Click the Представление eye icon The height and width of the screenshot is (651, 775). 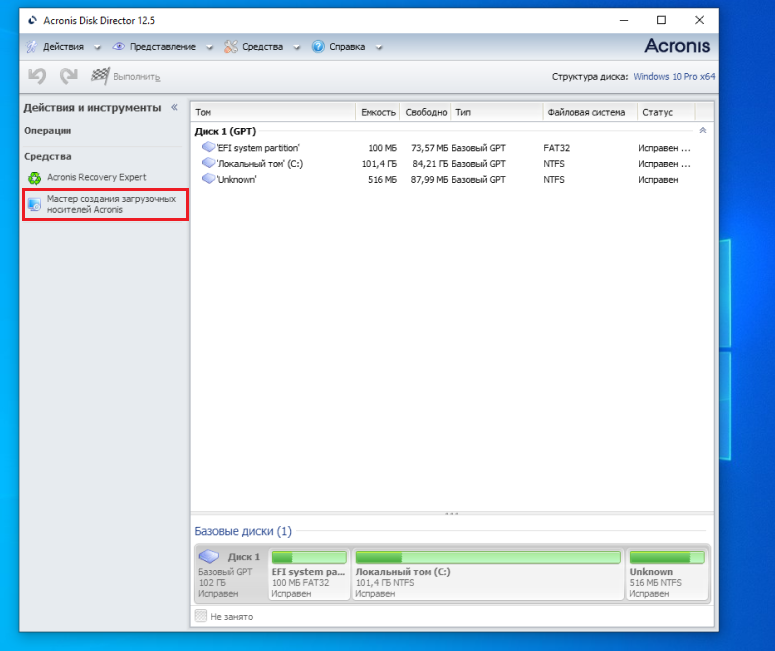point(119,46)
